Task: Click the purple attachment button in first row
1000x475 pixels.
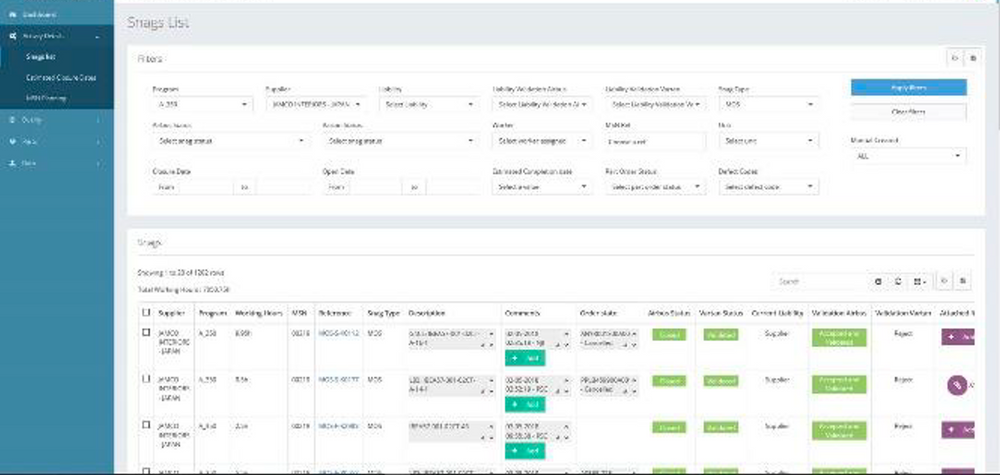Action: [x=958, y=337]
